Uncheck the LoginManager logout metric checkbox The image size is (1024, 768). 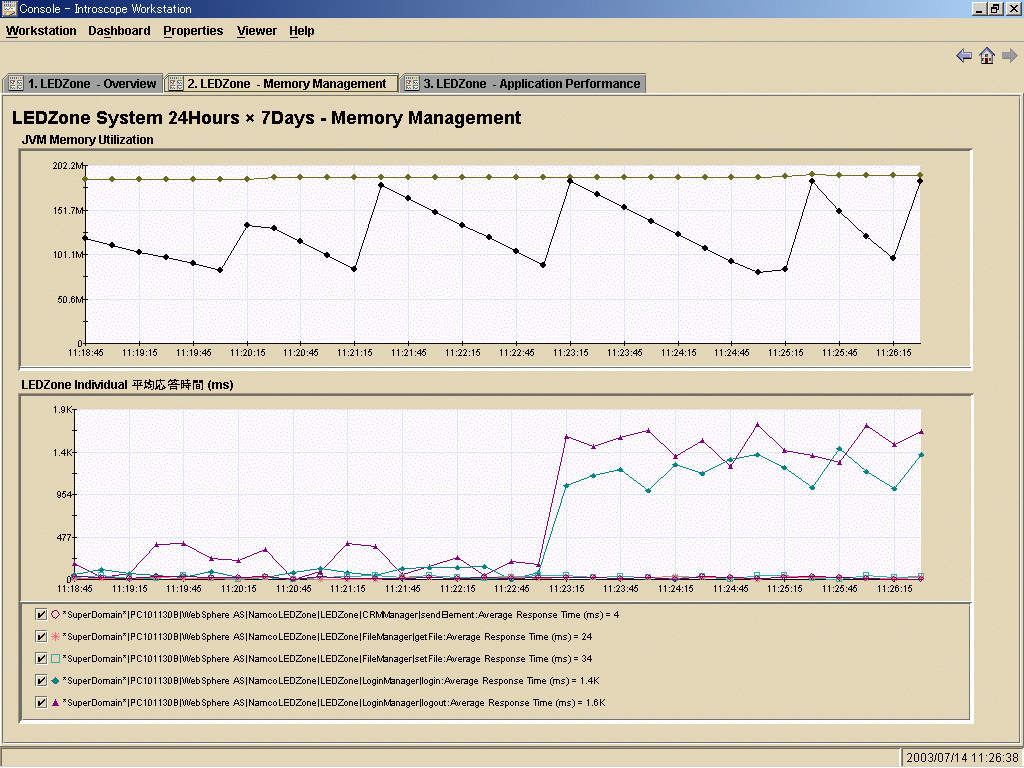40,703
